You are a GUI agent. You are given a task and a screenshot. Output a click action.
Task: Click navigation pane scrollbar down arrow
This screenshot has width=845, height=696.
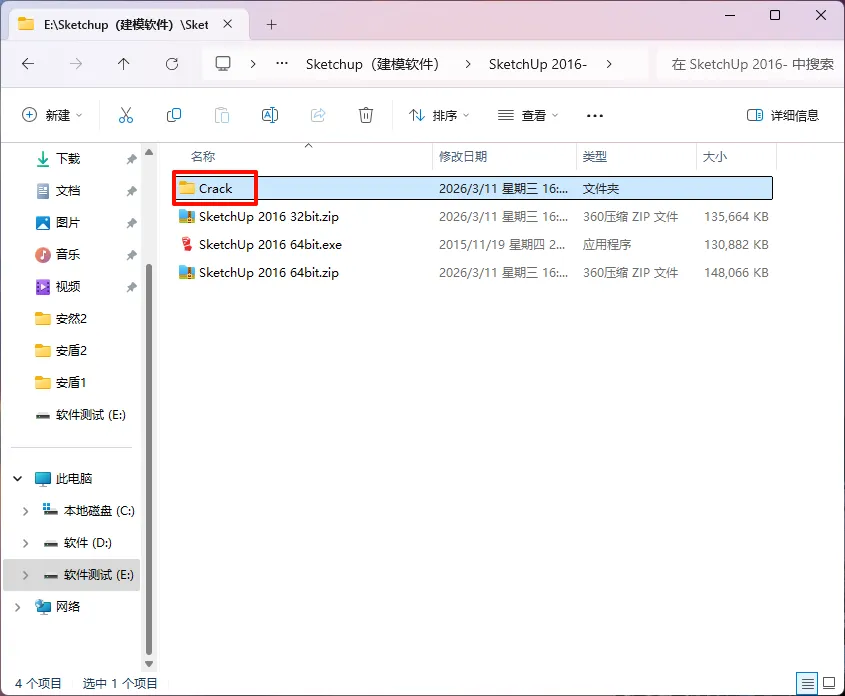point(149,664)
